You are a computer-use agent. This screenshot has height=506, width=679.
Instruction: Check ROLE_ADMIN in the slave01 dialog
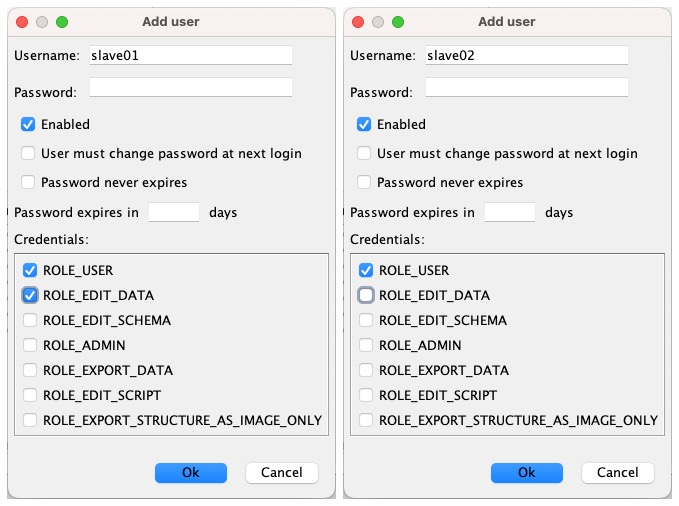coord(30,345)
